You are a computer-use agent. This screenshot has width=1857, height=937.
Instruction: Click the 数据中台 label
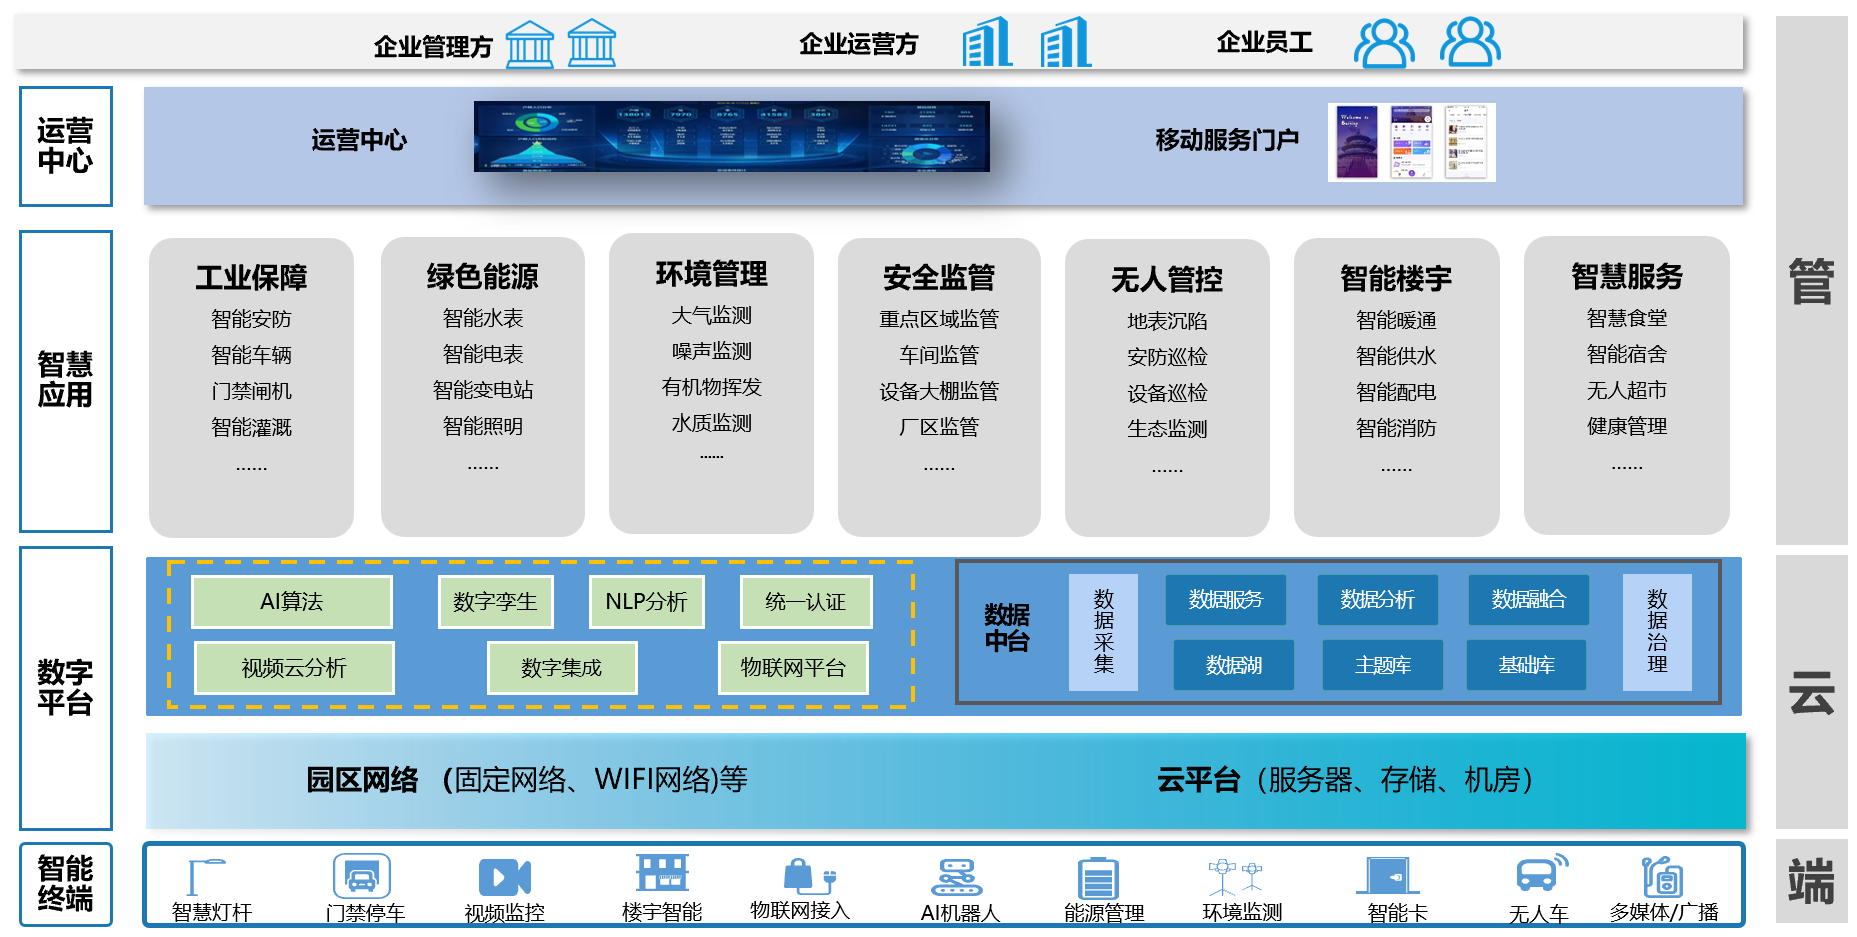pyautogui.click(x=1007, y=628)
